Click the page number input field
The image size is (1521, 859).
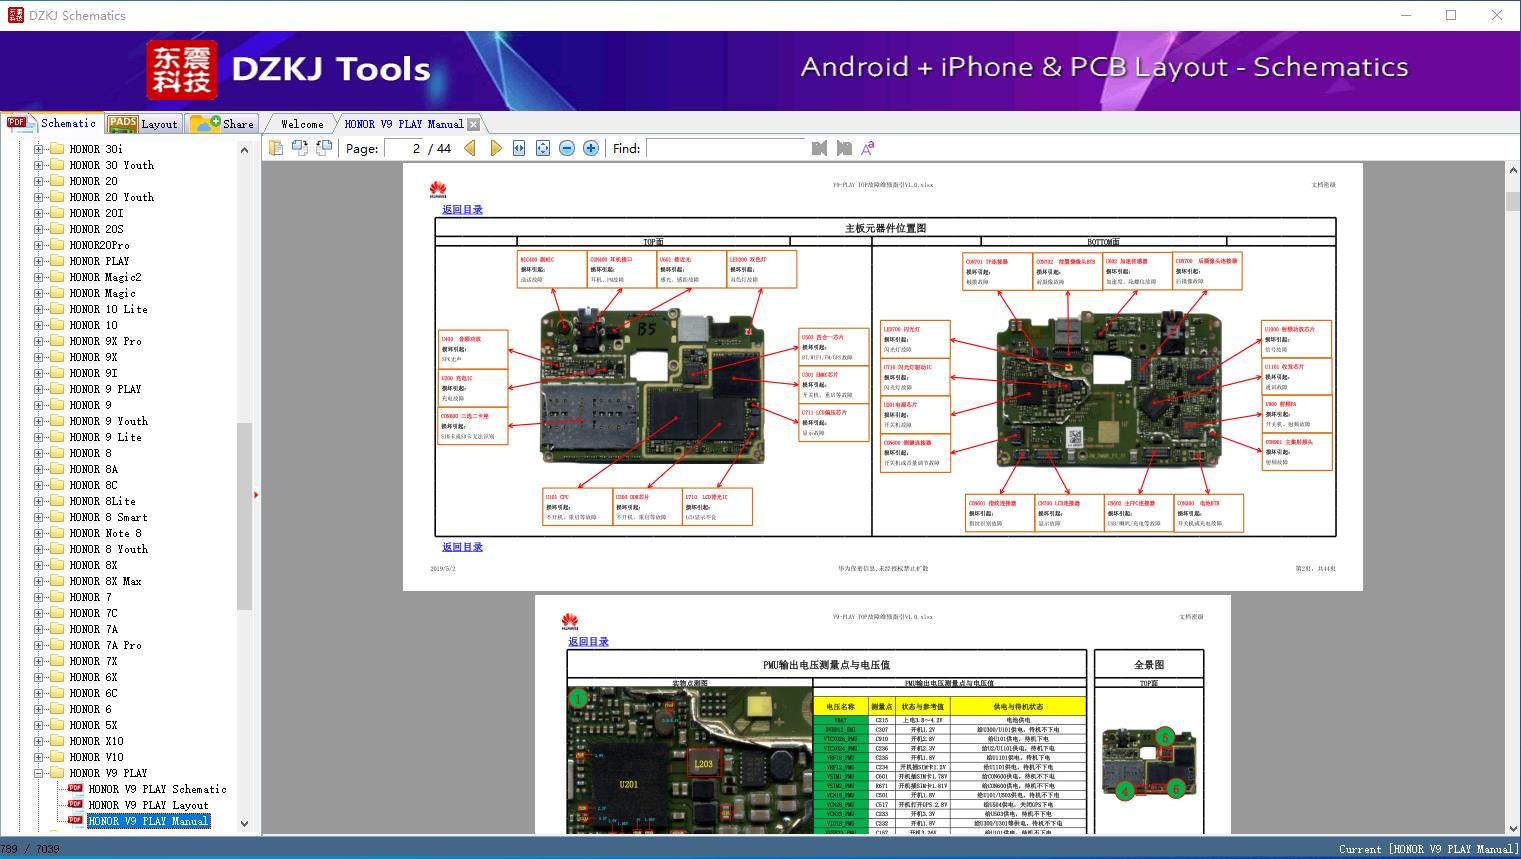(x=405, y=148)
